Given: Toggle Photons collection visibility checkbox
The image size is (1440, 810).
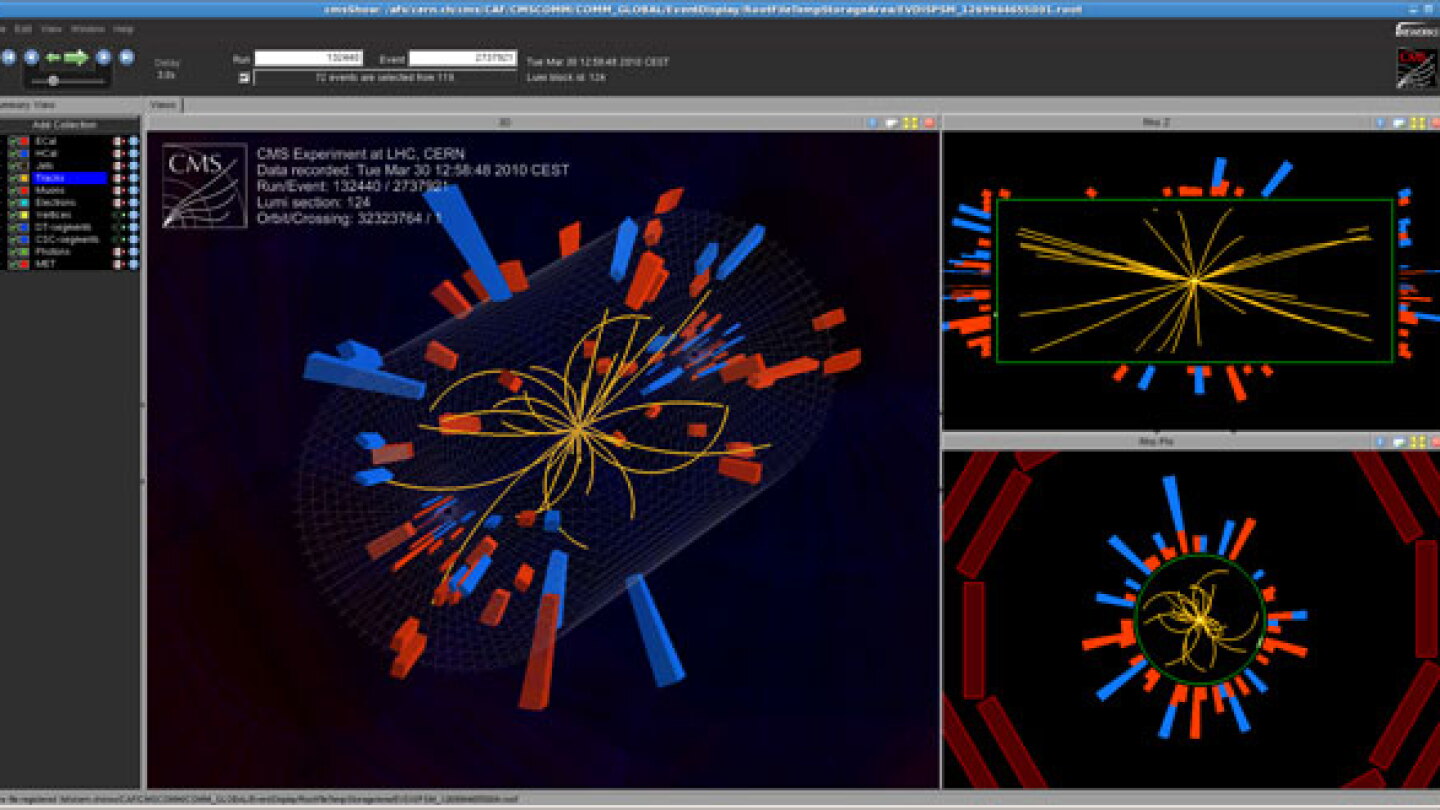Looking at the screenshot, I should (12, 252).
